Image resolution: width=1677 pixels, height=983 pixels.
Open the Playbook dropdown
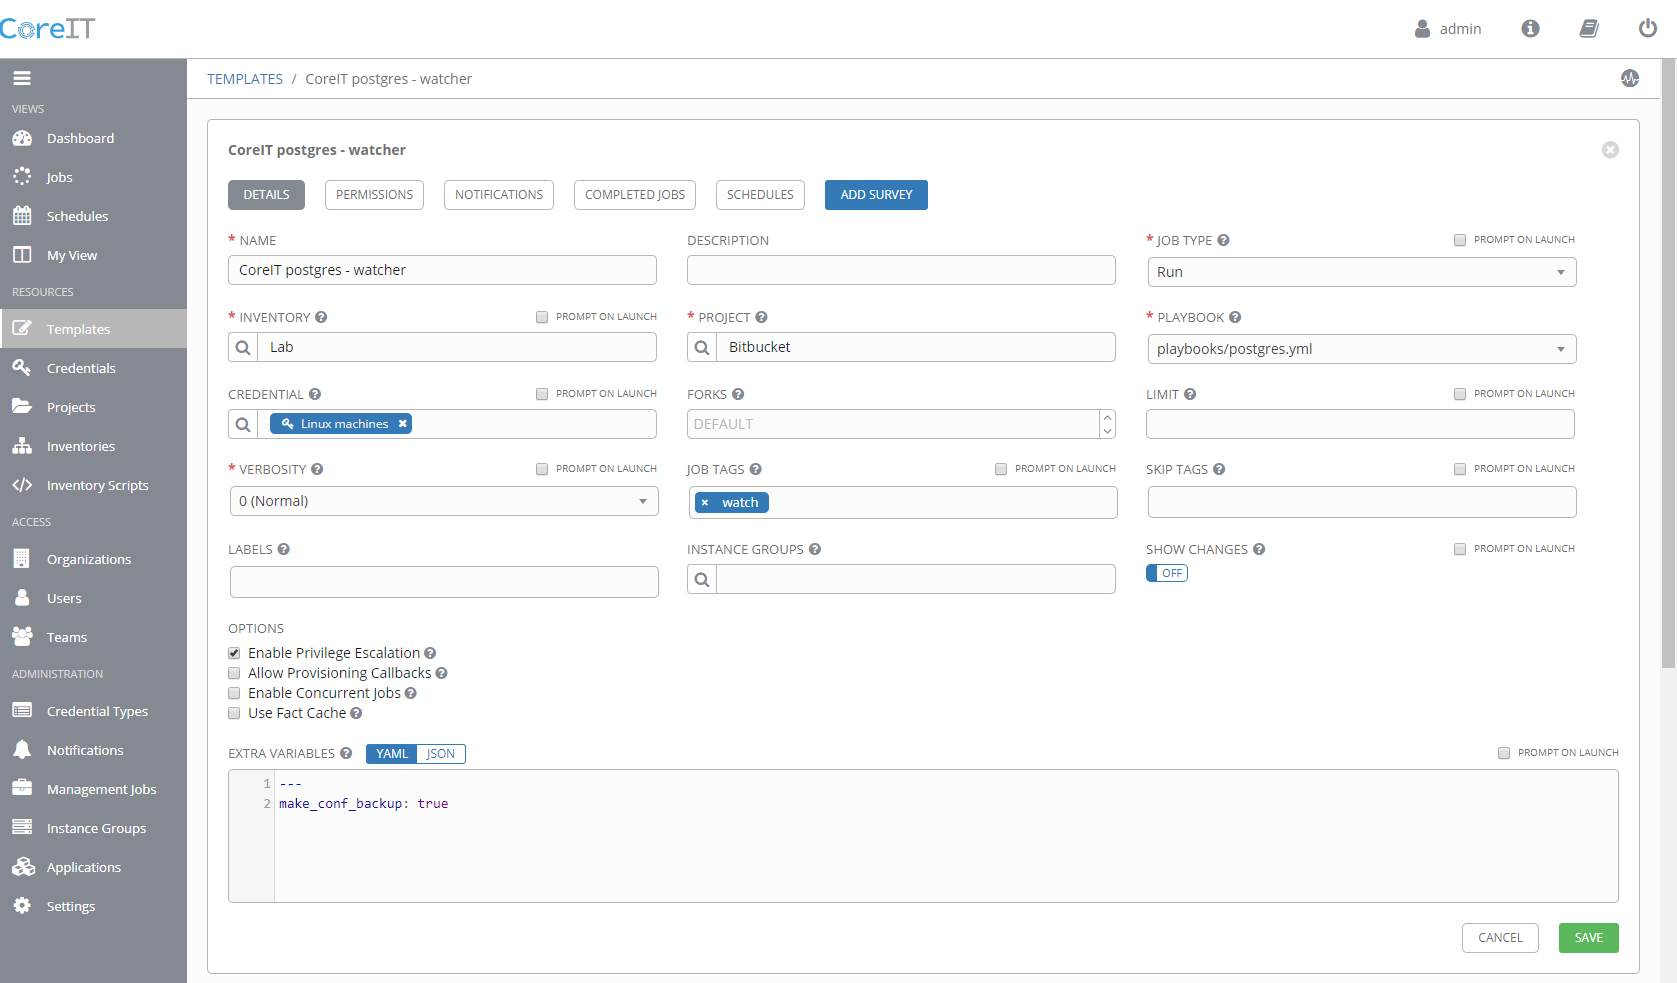tap(1361, 349)
